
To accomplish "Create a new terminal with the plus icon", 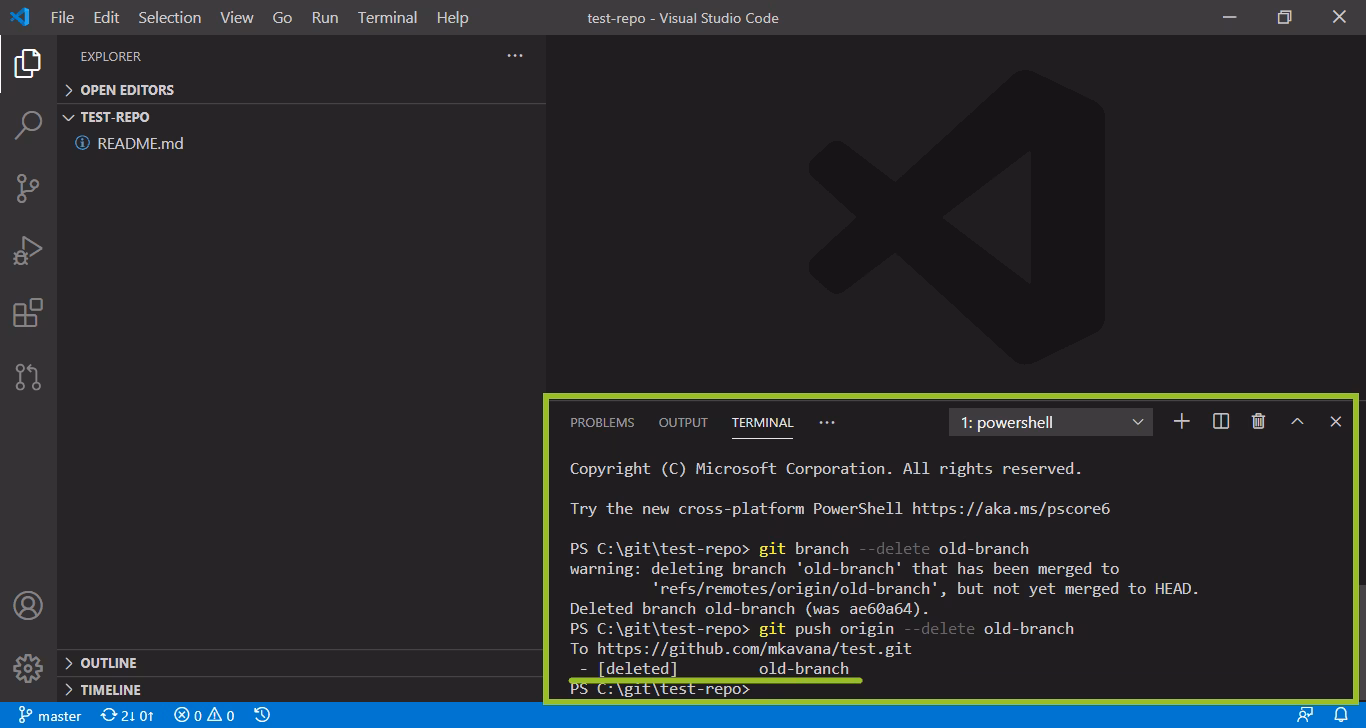I will coord(1182,422).
